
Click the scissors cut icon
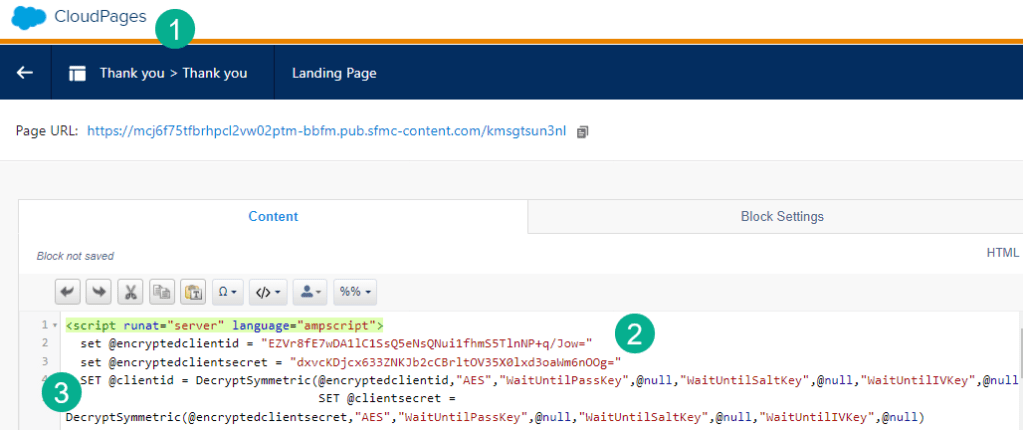(130, 292)
